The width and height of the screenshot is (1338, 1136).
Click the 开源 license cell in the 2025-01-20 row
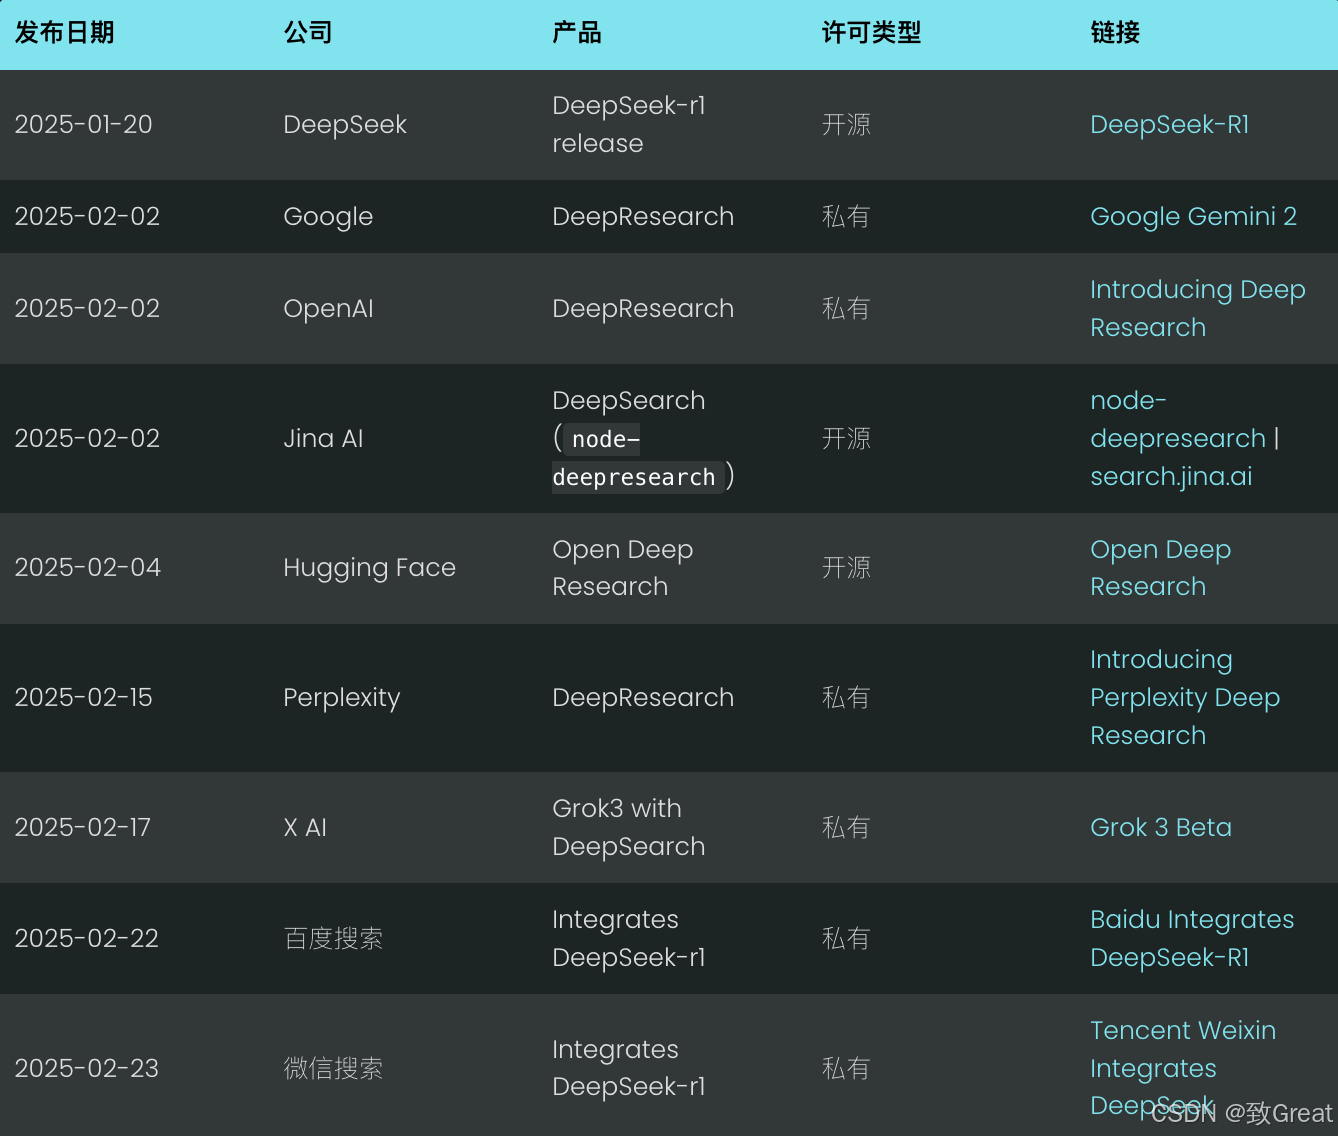pos(846,125)
